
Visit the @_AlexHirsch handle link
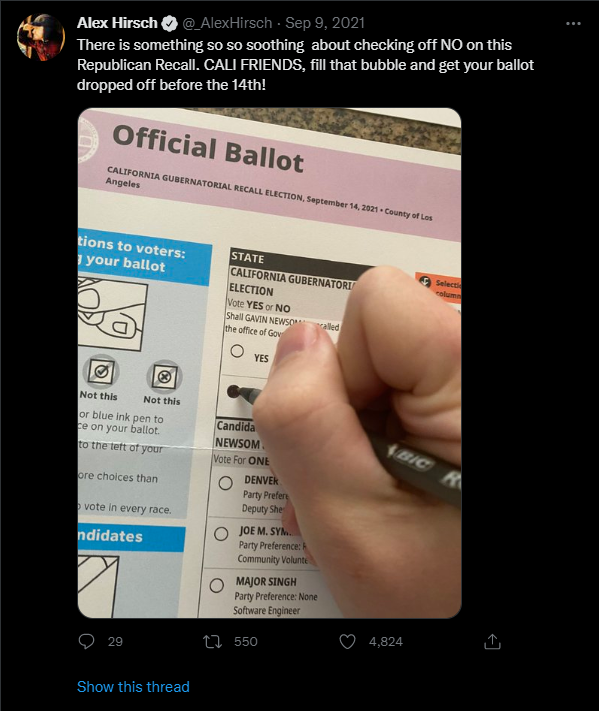(227, 23)
